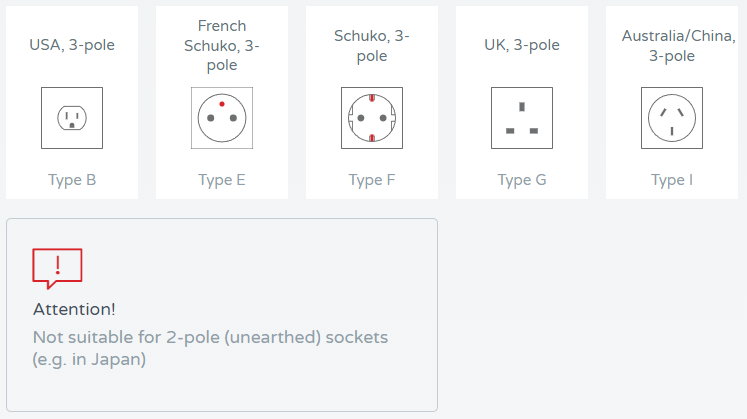Click the 'USA, 3-pole' title text

coord(72,45)
